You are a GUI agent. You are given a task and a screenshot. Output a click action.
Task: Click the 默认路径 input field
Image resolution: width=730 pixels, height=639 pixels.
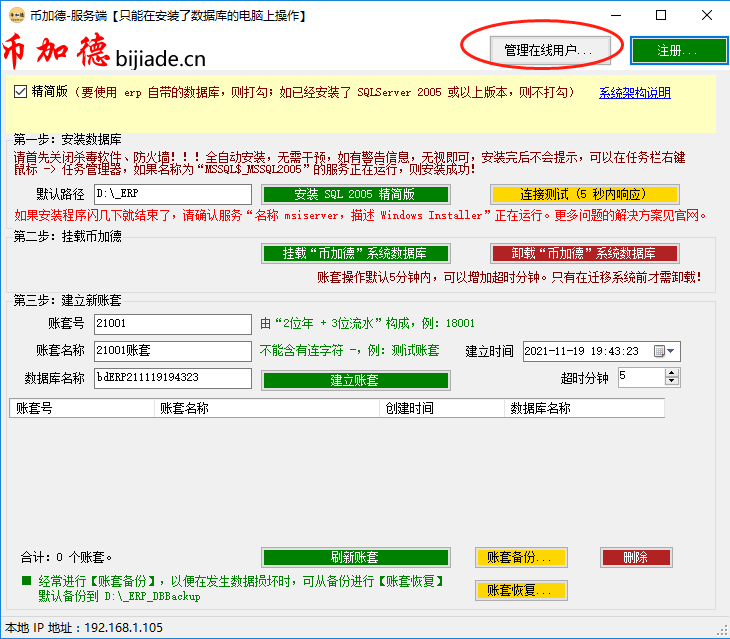[172, 194]
